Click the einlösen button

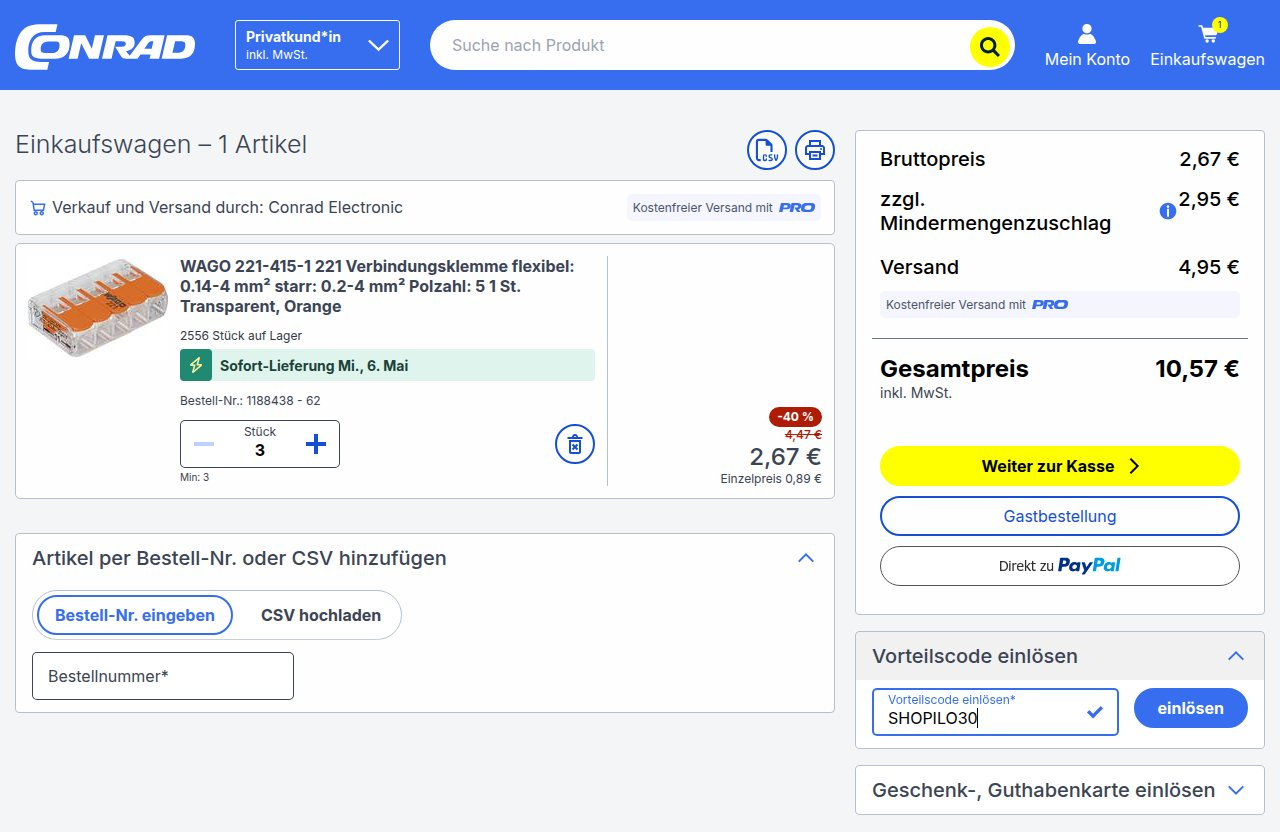click(x=1191, y=708)
